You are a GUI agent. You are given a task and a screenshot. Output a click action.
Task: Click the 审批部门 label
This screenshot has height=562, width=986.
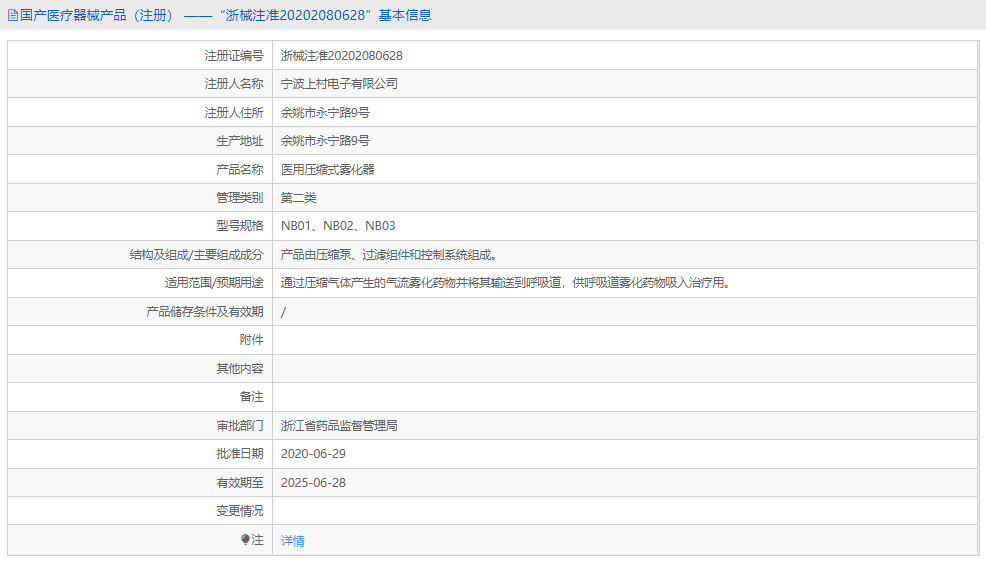tap(240, 426)
